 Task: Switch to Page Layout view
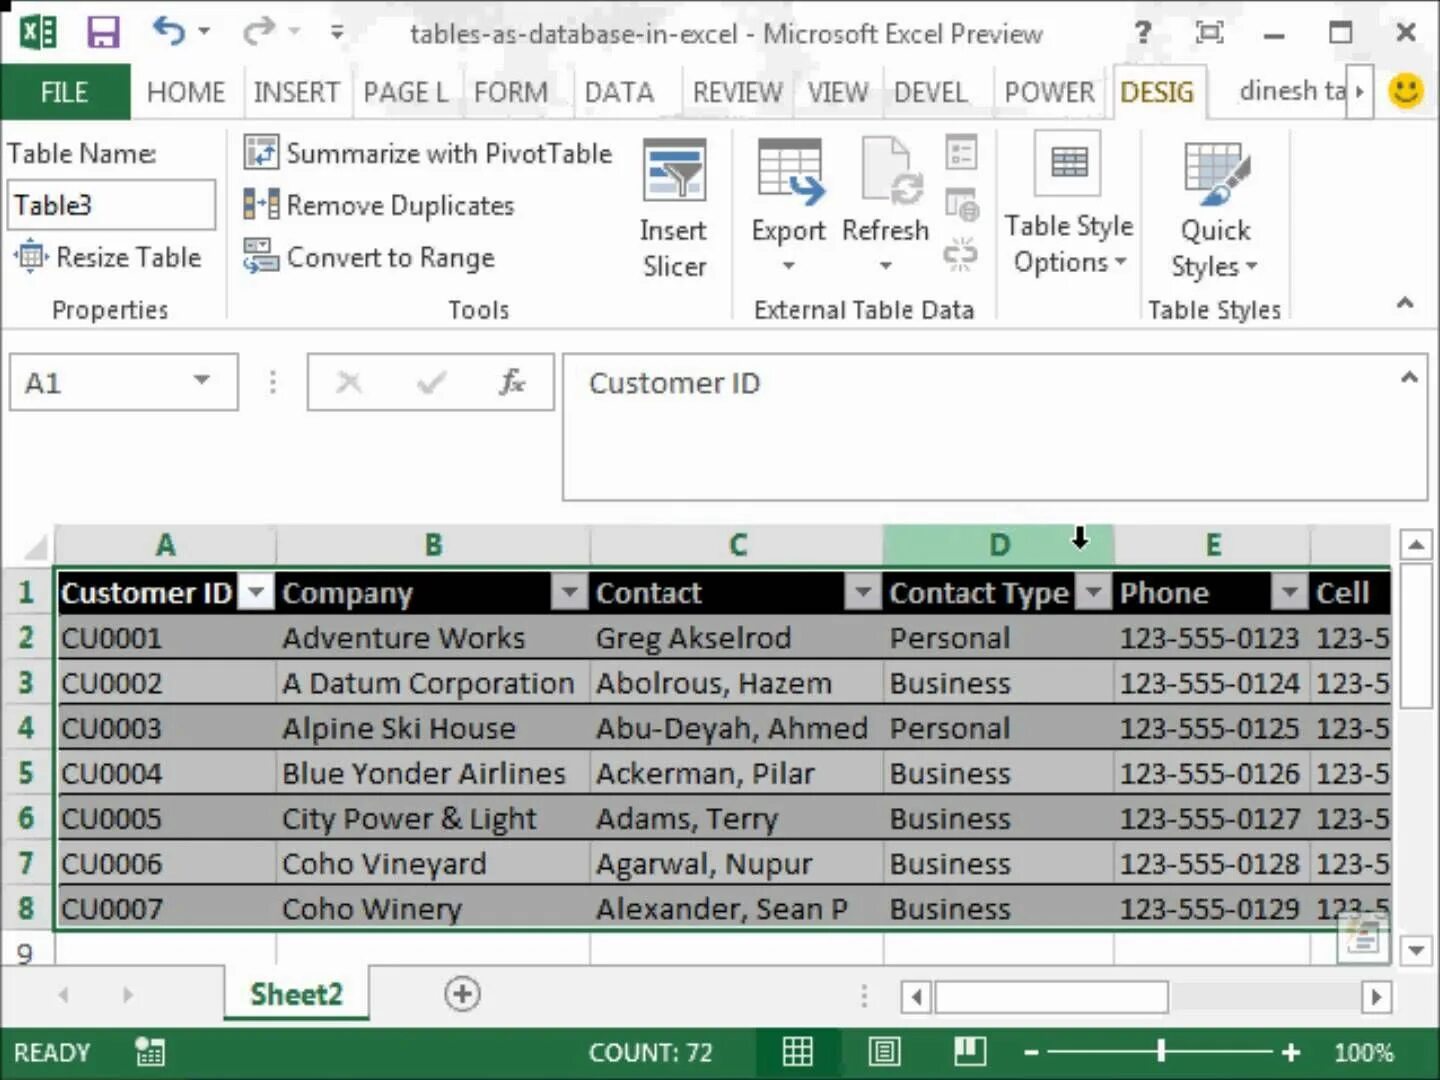tap(883, 1051)
